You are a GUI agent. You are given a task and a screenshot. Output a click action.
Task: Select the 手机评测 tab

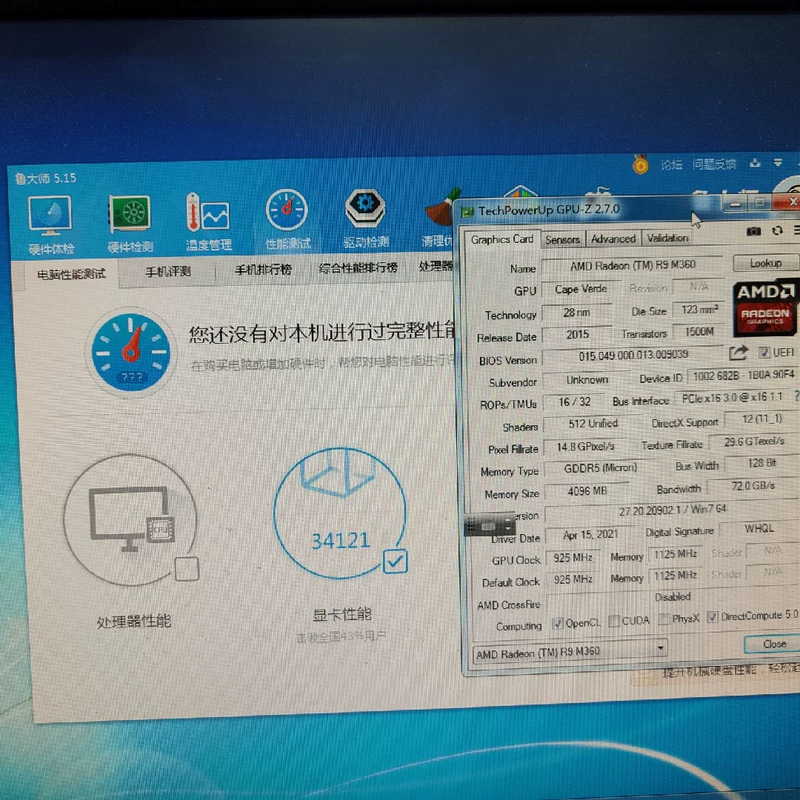coord(168,271)
